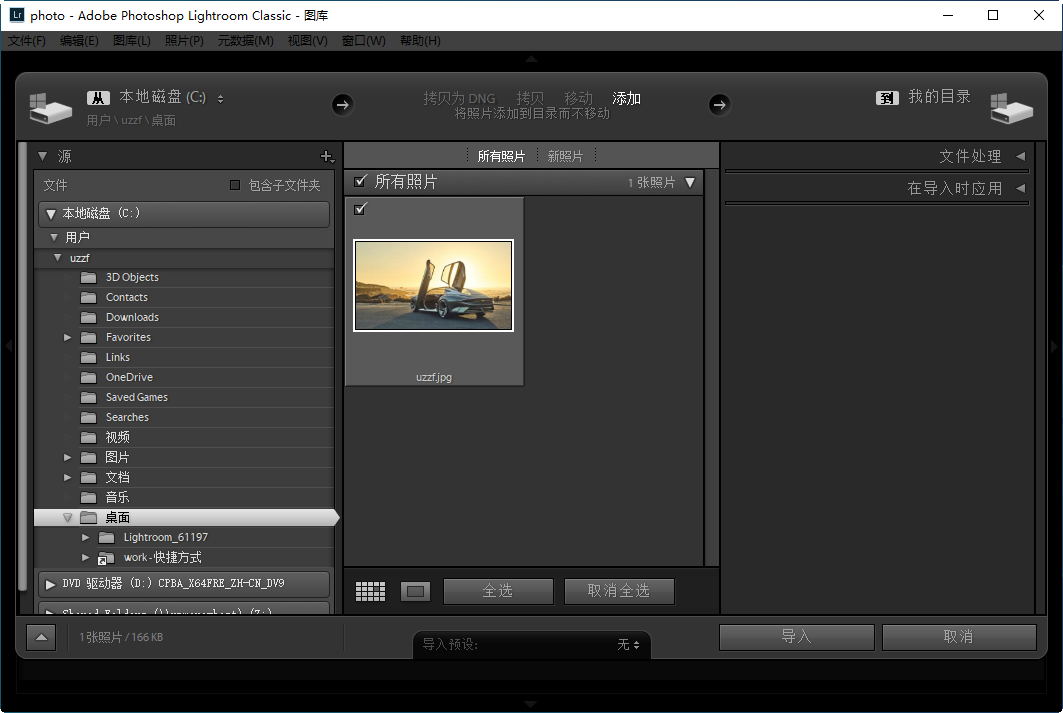The height and width of the screenshot is (713, 1063).
Task: Switch to the 新照片 tab
Action: click(x=565, y=156)
